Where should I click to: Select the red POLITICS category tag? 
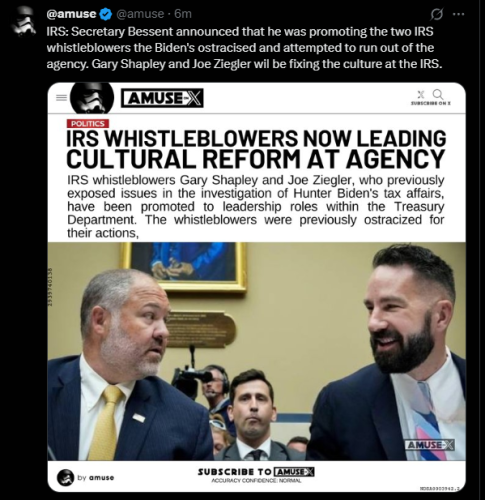pyautogui.click(x=88, y=124)
